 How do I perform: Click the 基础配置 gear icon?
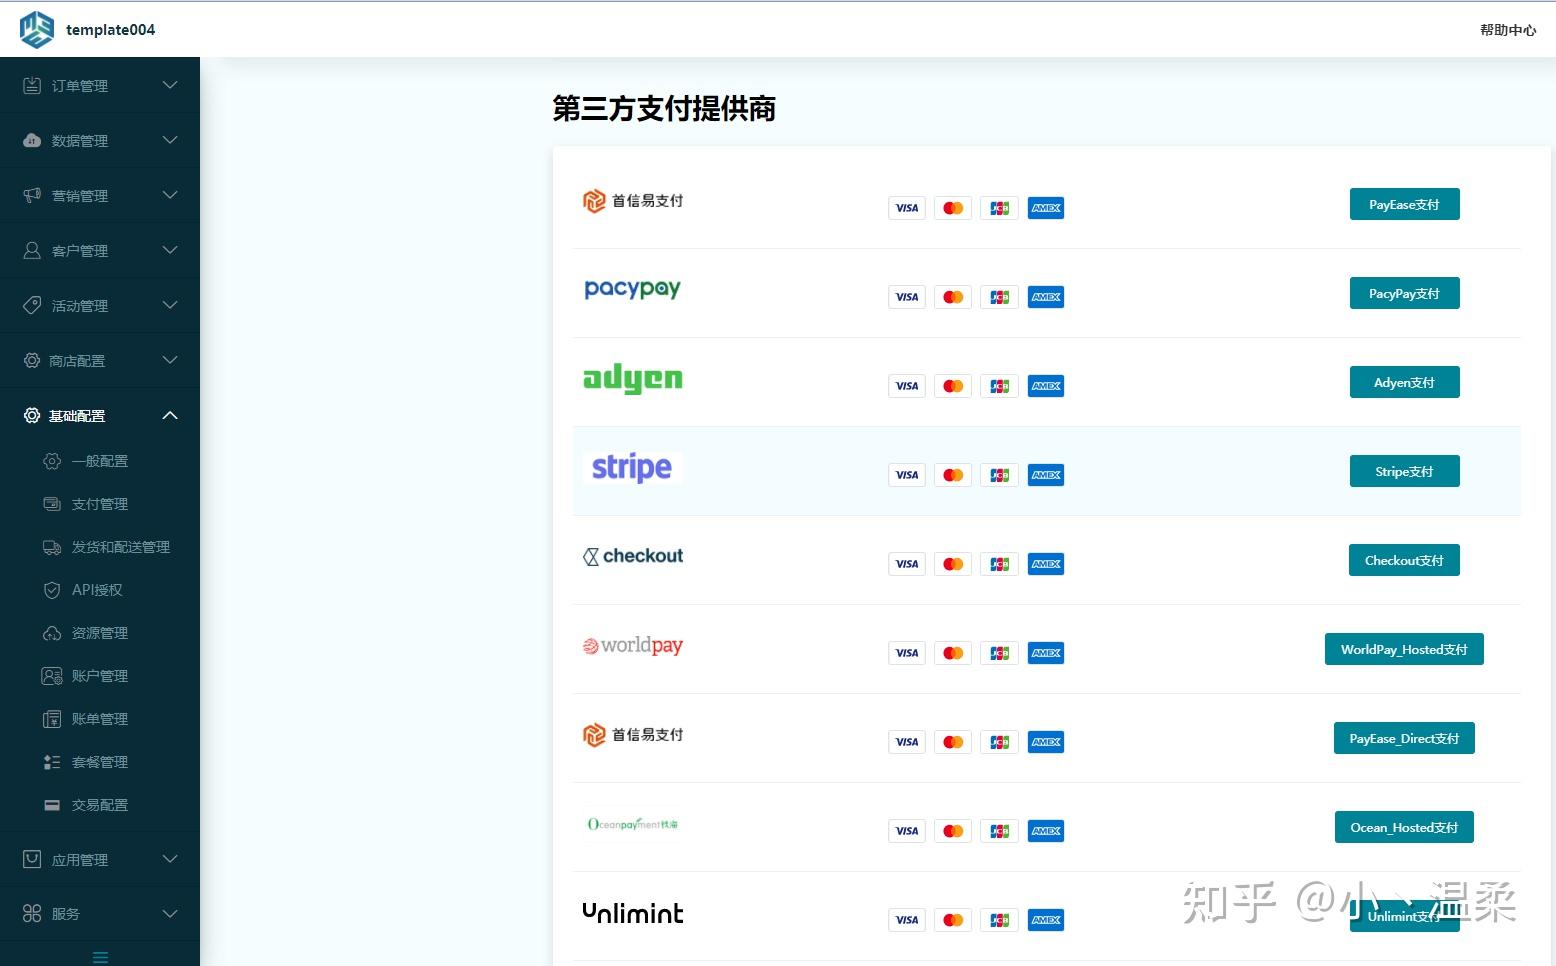(x=32, y=415)
